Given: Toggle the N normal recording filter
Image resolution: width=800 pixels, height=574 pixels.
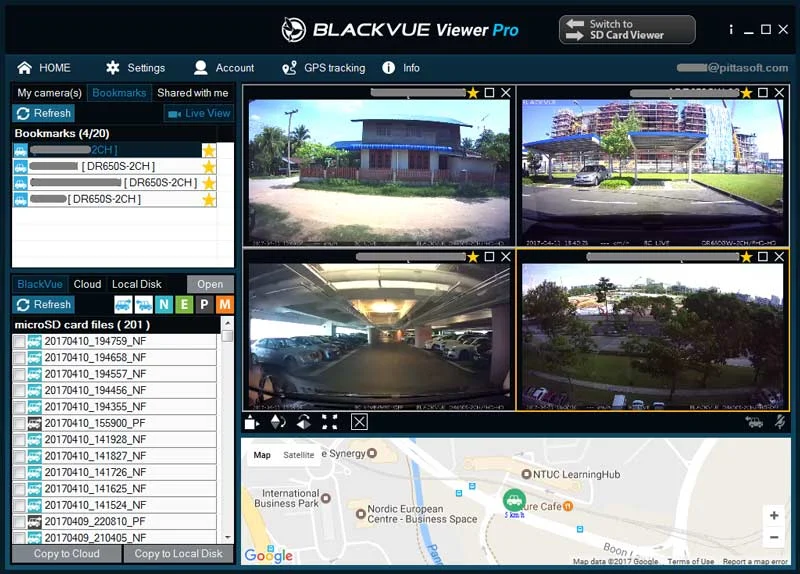Looking at the screenshot, I should (164, 305).
